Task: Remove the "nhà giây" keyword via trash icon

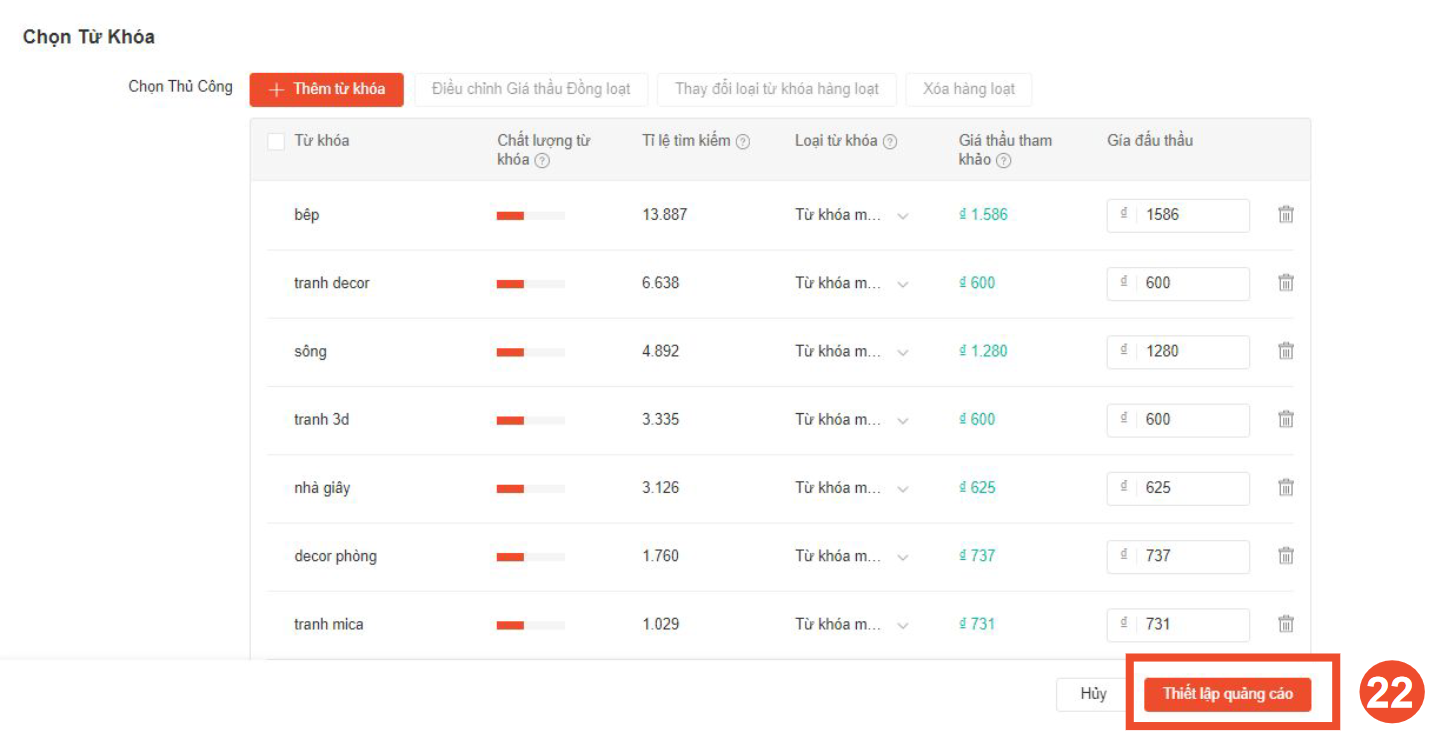Action: coord(1286,488)
